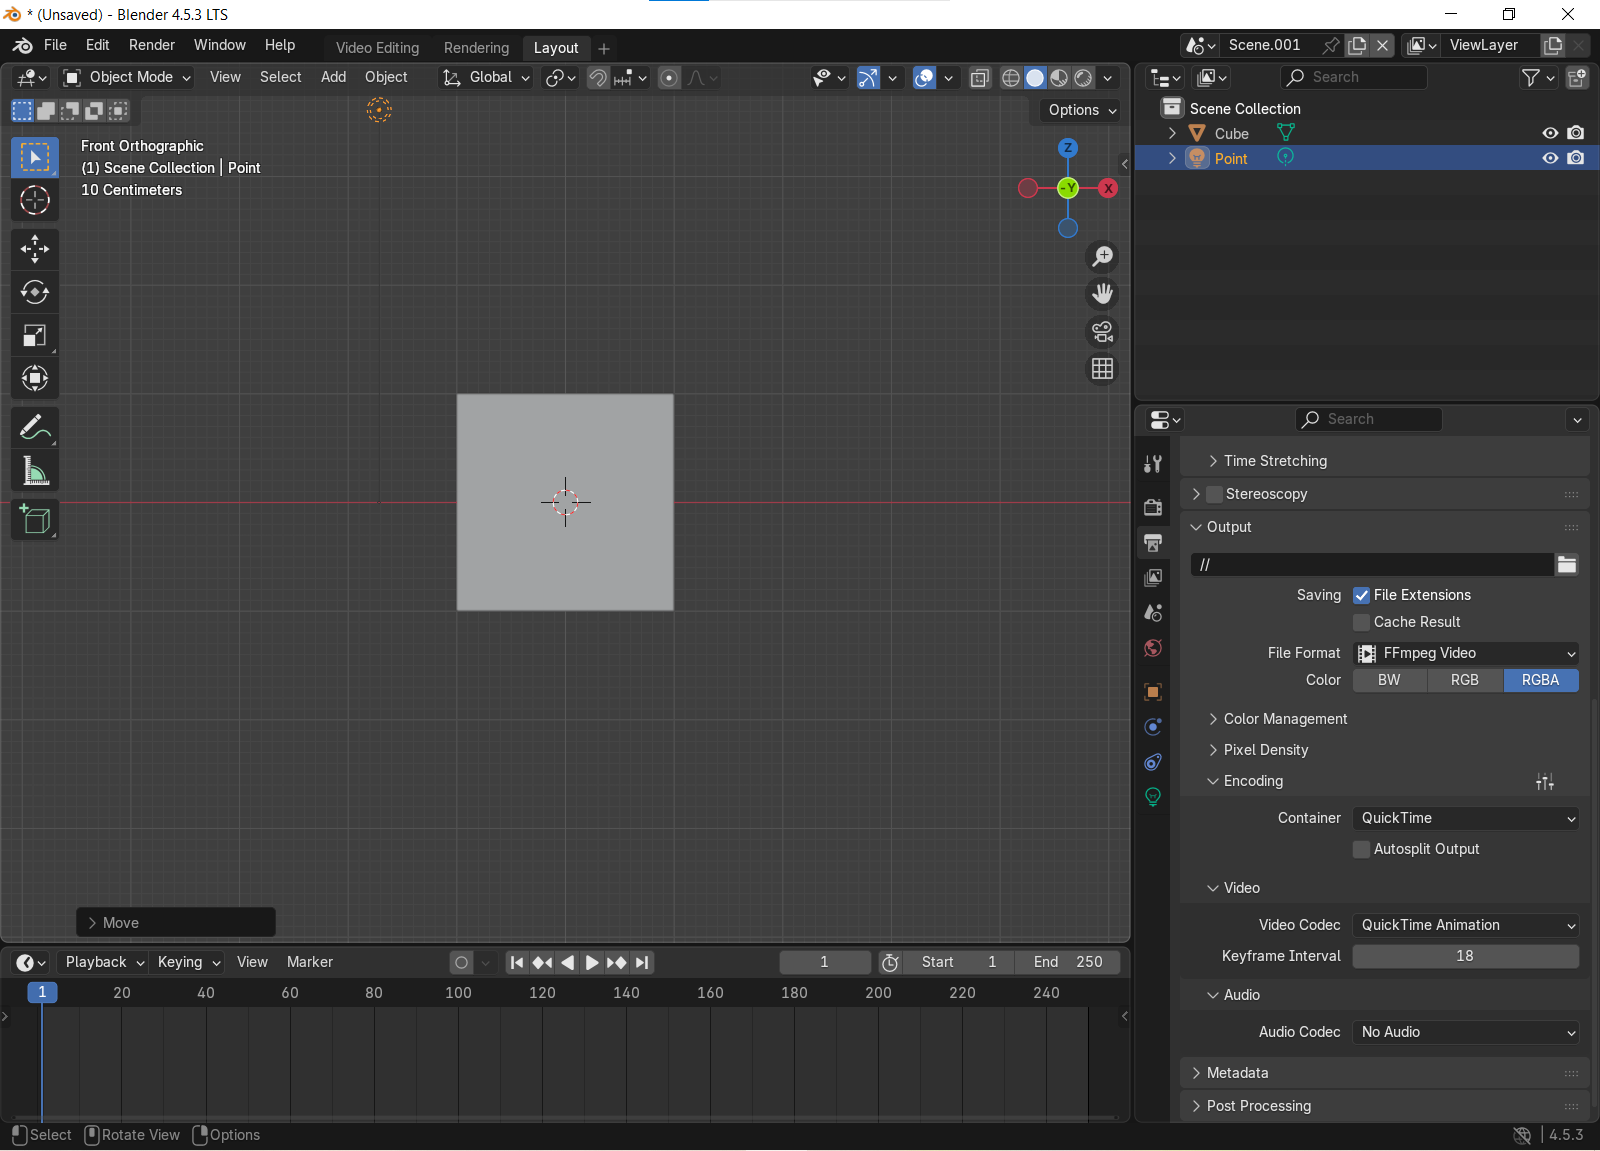Choose the Transform tool

click(x=35, y=378)
